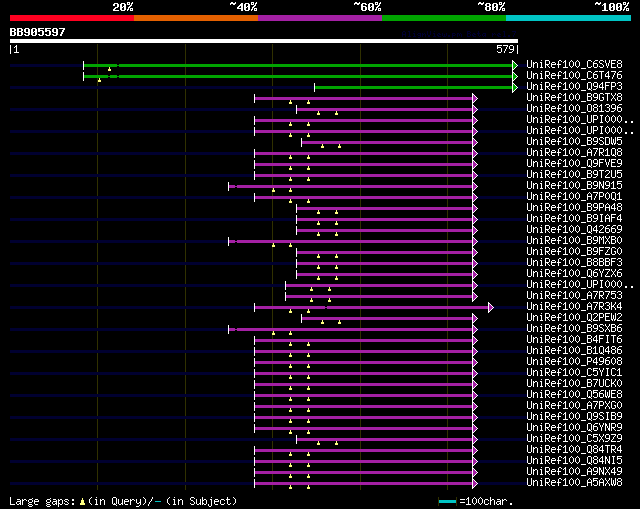Select the UniRef100_B9N915 label
This screenshot has height=509, width=640.
pyautogui.click(x=574, y=186)
